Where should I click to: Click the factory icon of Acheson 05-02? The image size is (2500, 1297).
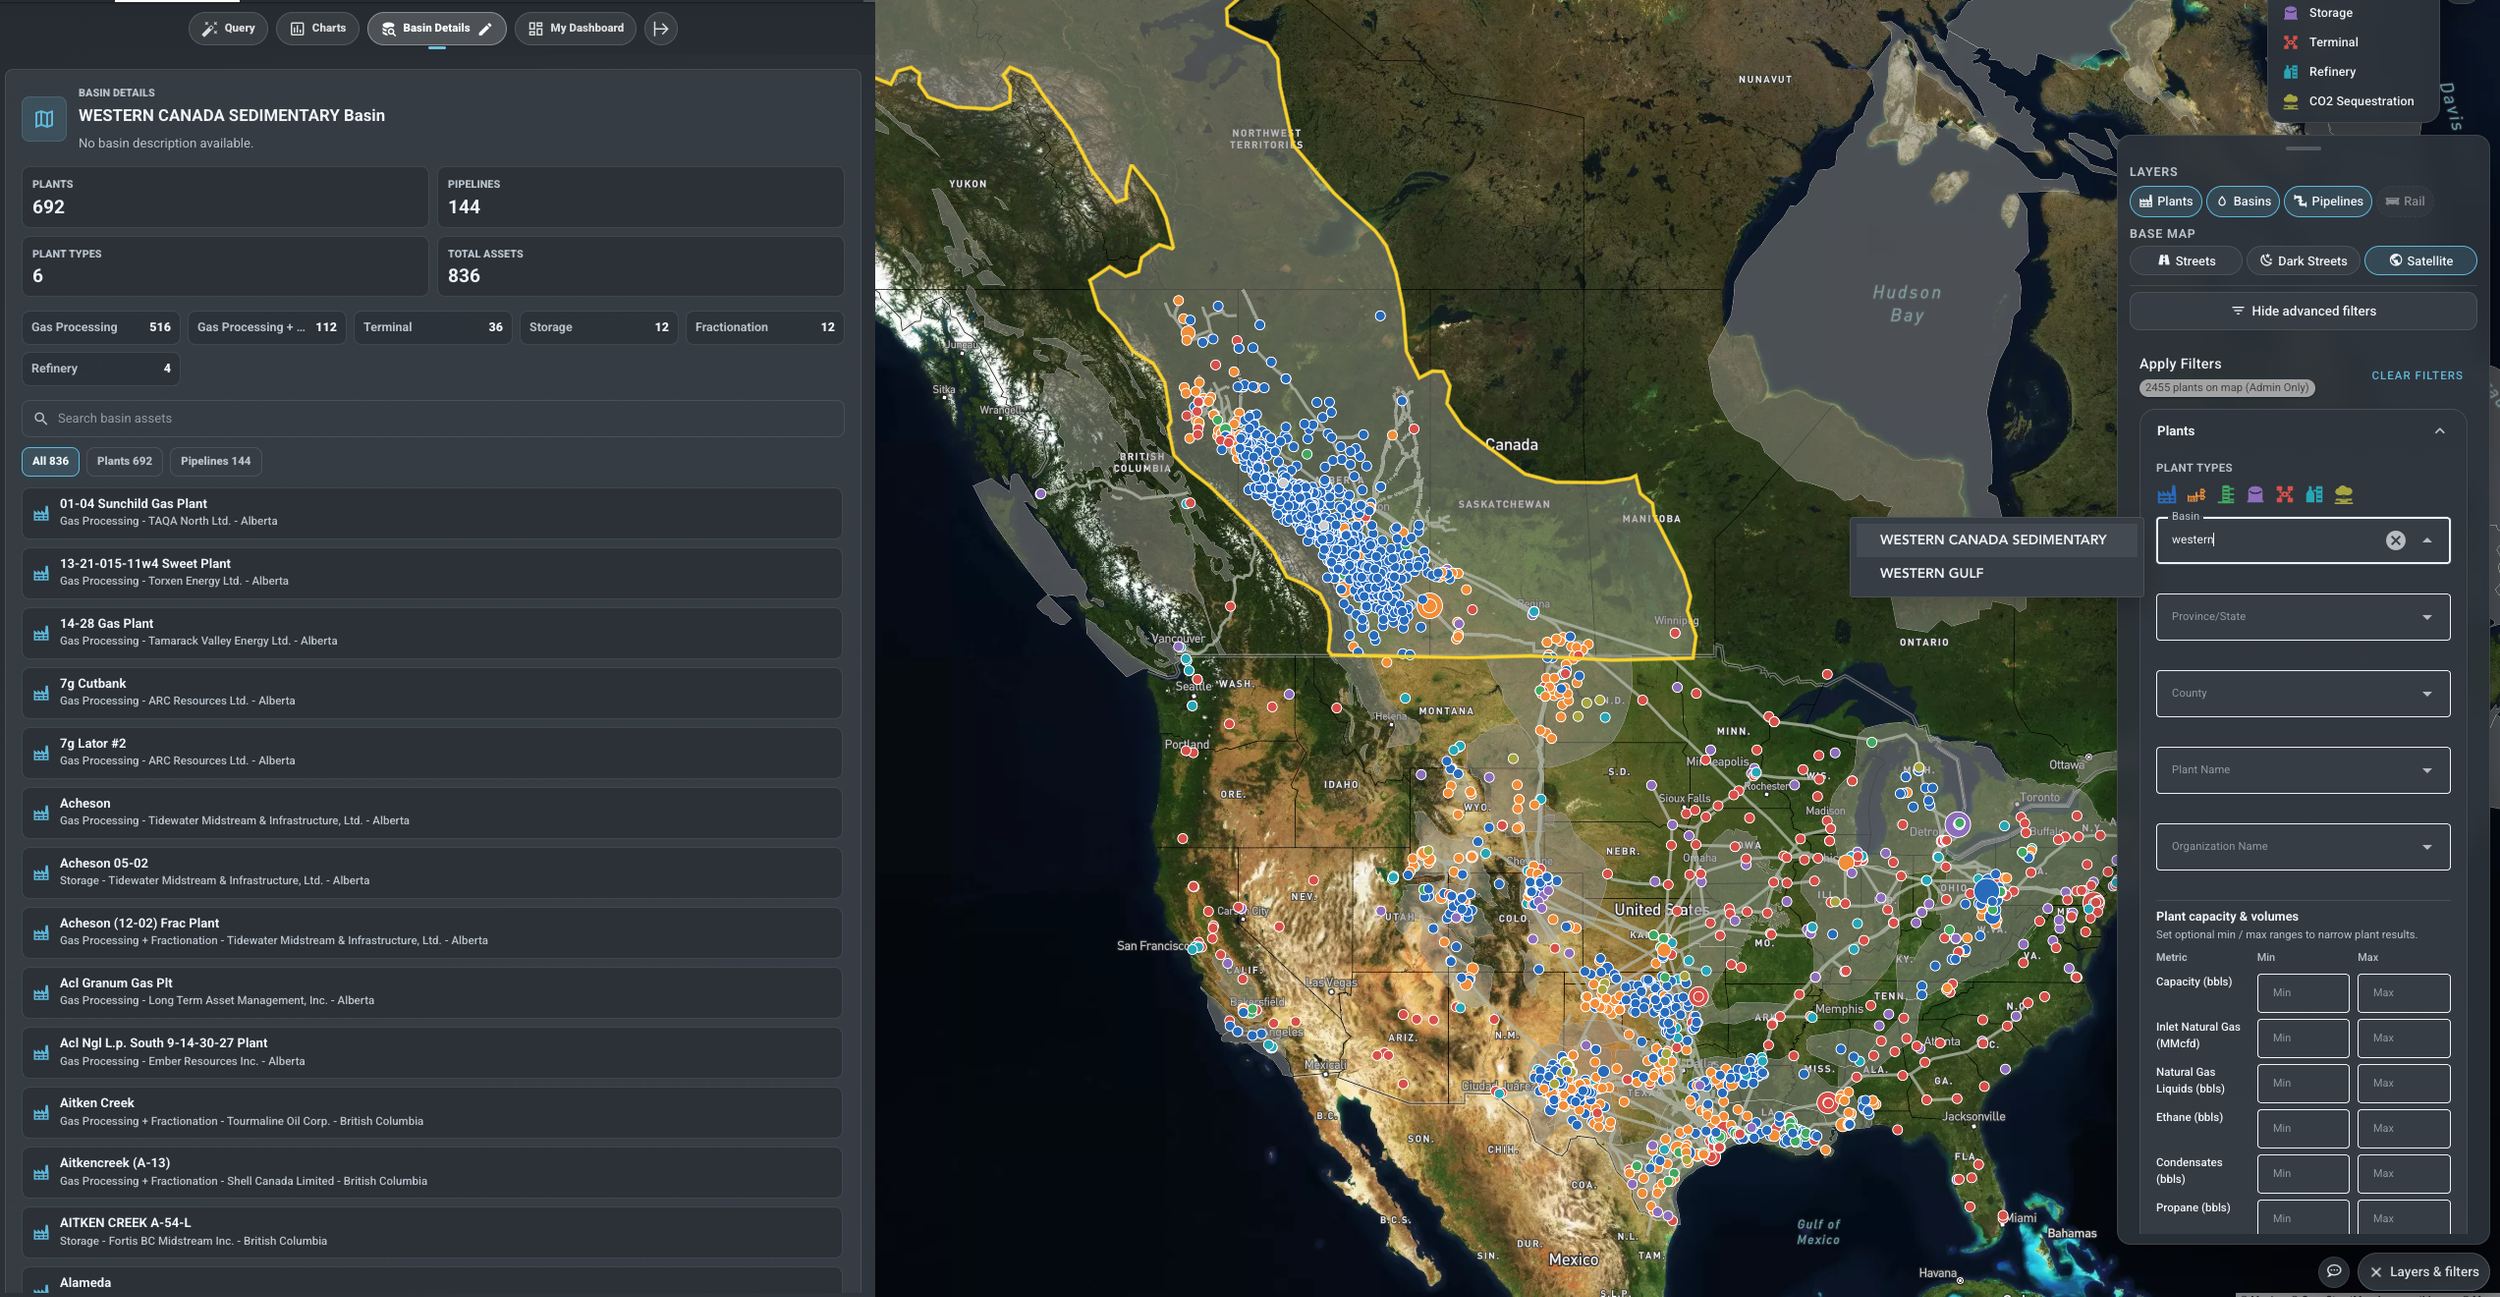[41, 873]
